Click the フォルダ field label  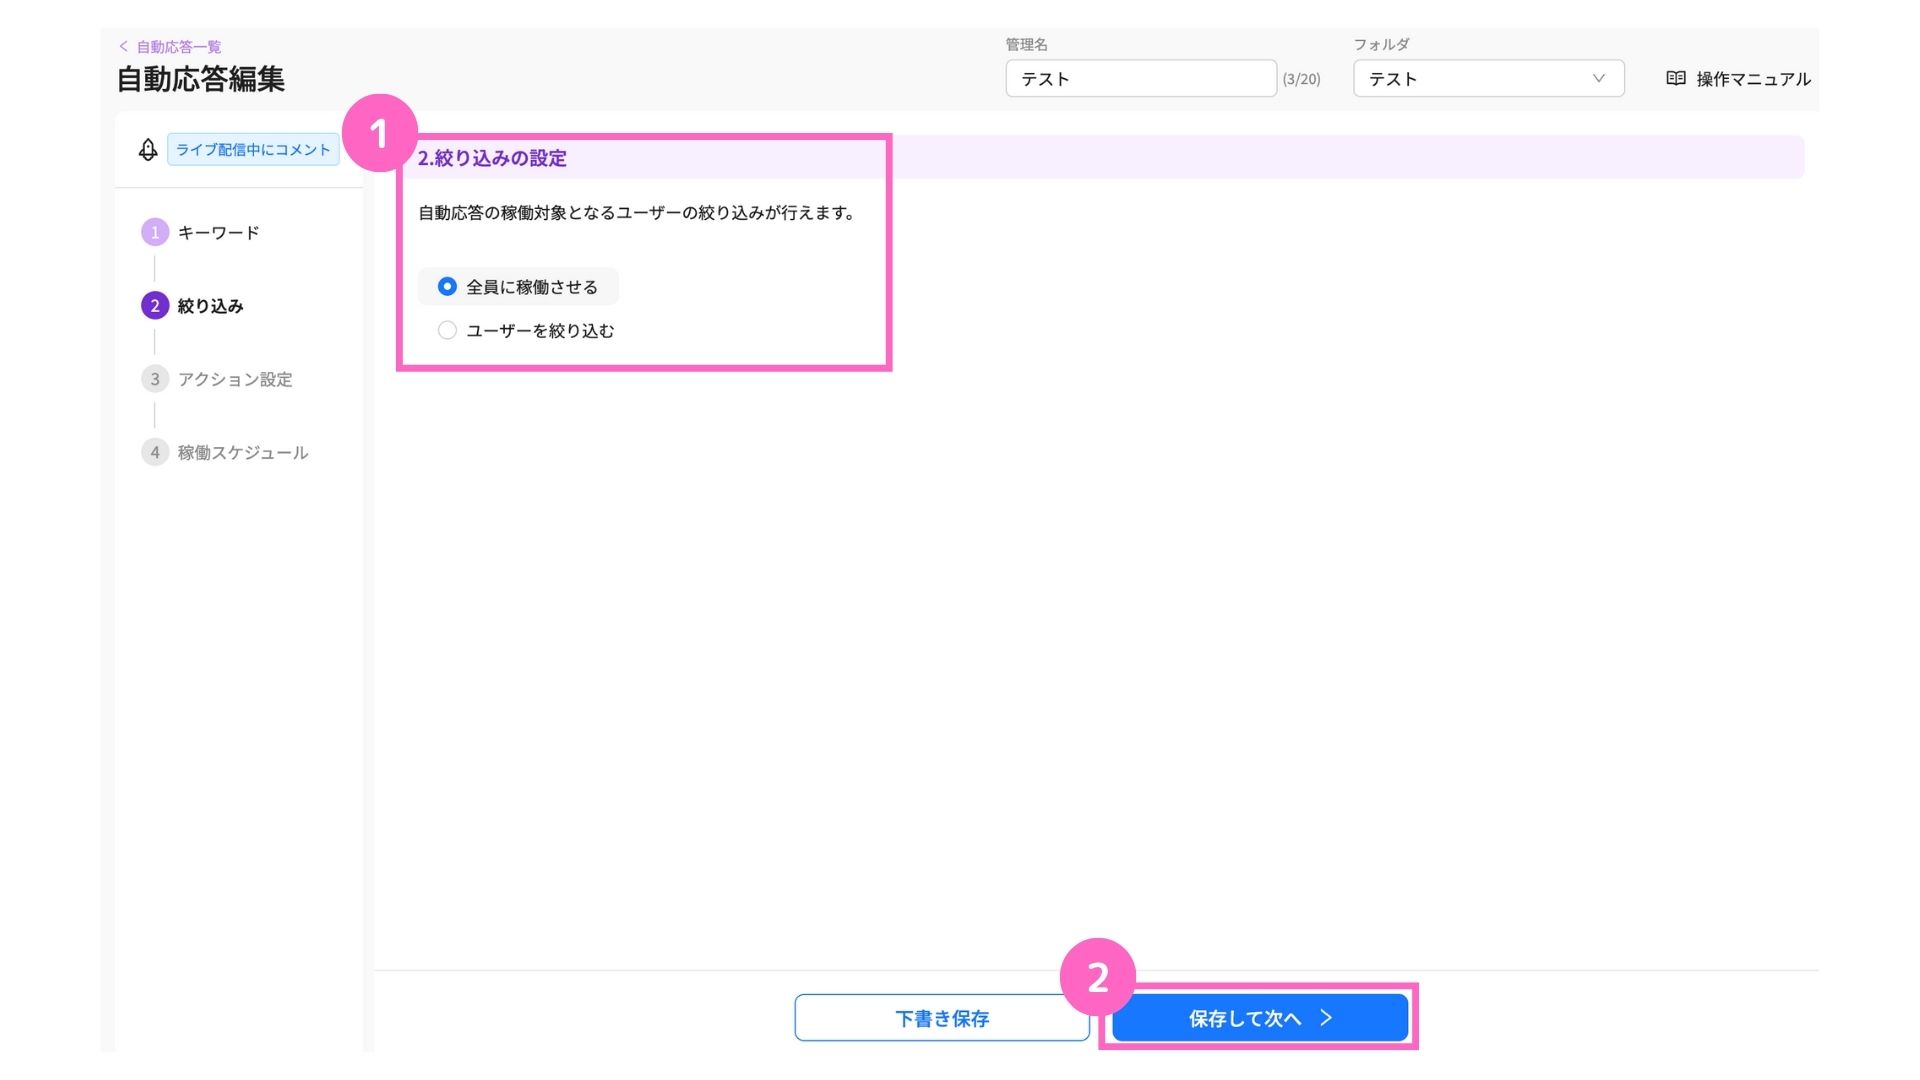point(1382,44)
